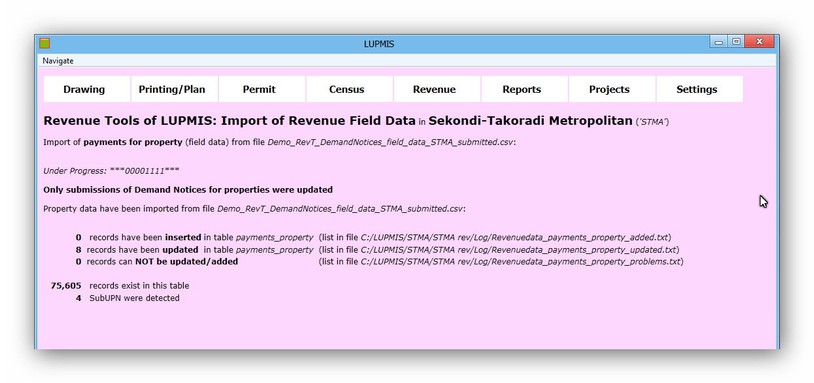The height and width of the screenshot is (383, 814).
Task: Click 'Sekondi-Takoradi Metropolitan' heading text
Action: tap(530, 121)
